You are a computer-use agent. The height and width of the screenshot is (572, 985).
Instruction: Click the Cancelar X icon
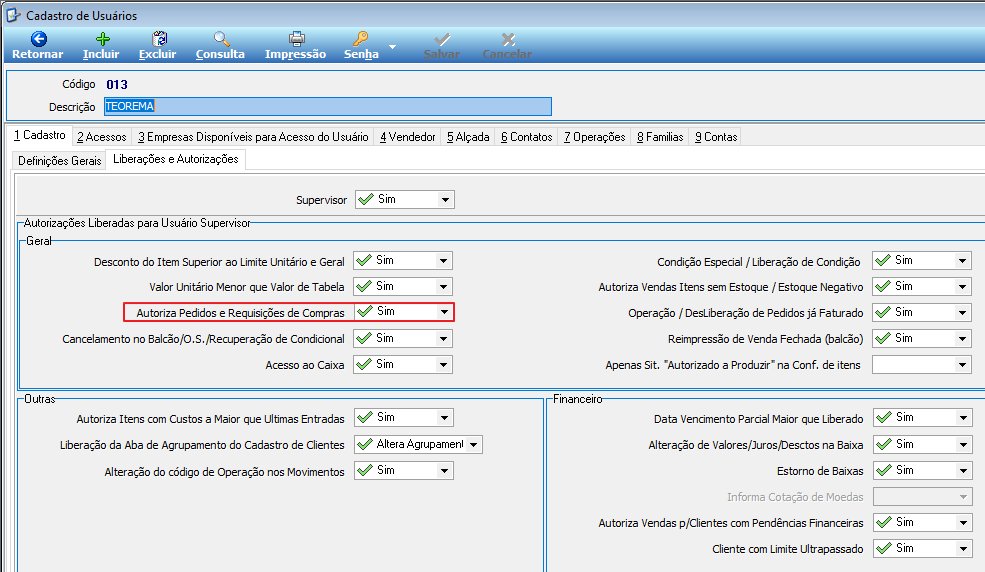click(508, 40)
